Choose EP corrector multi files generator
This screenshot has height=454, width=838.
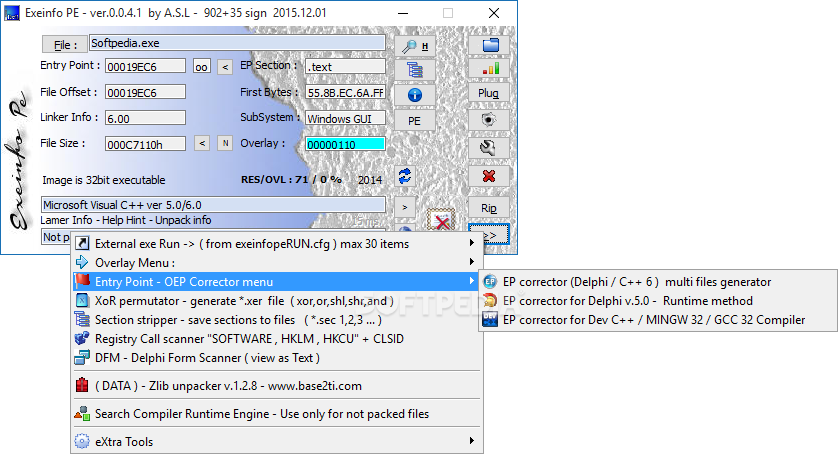pos(658,282)
